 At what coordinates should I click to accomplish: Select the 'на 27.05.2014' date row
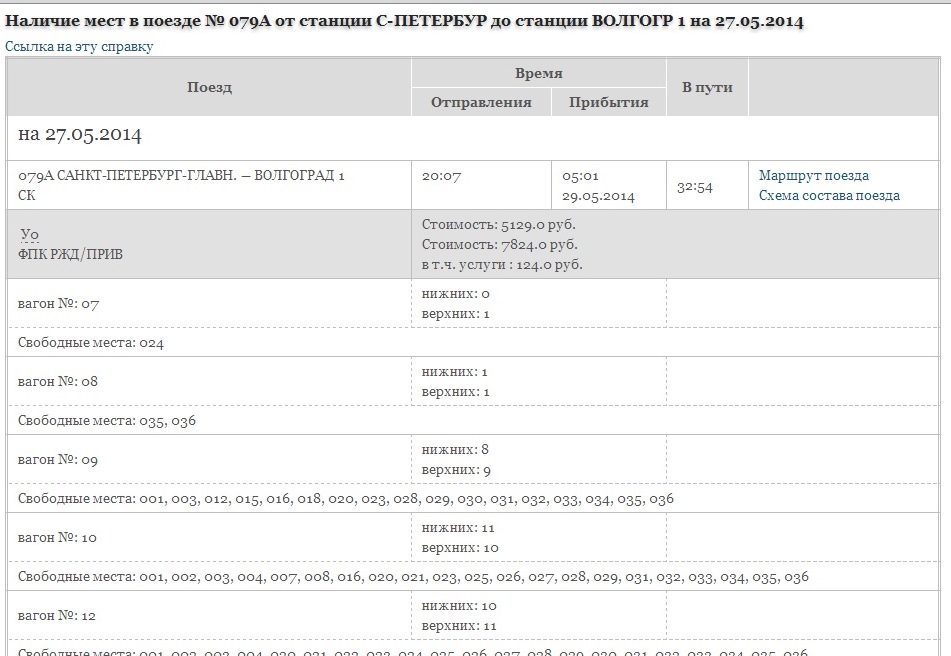point(80,135)
